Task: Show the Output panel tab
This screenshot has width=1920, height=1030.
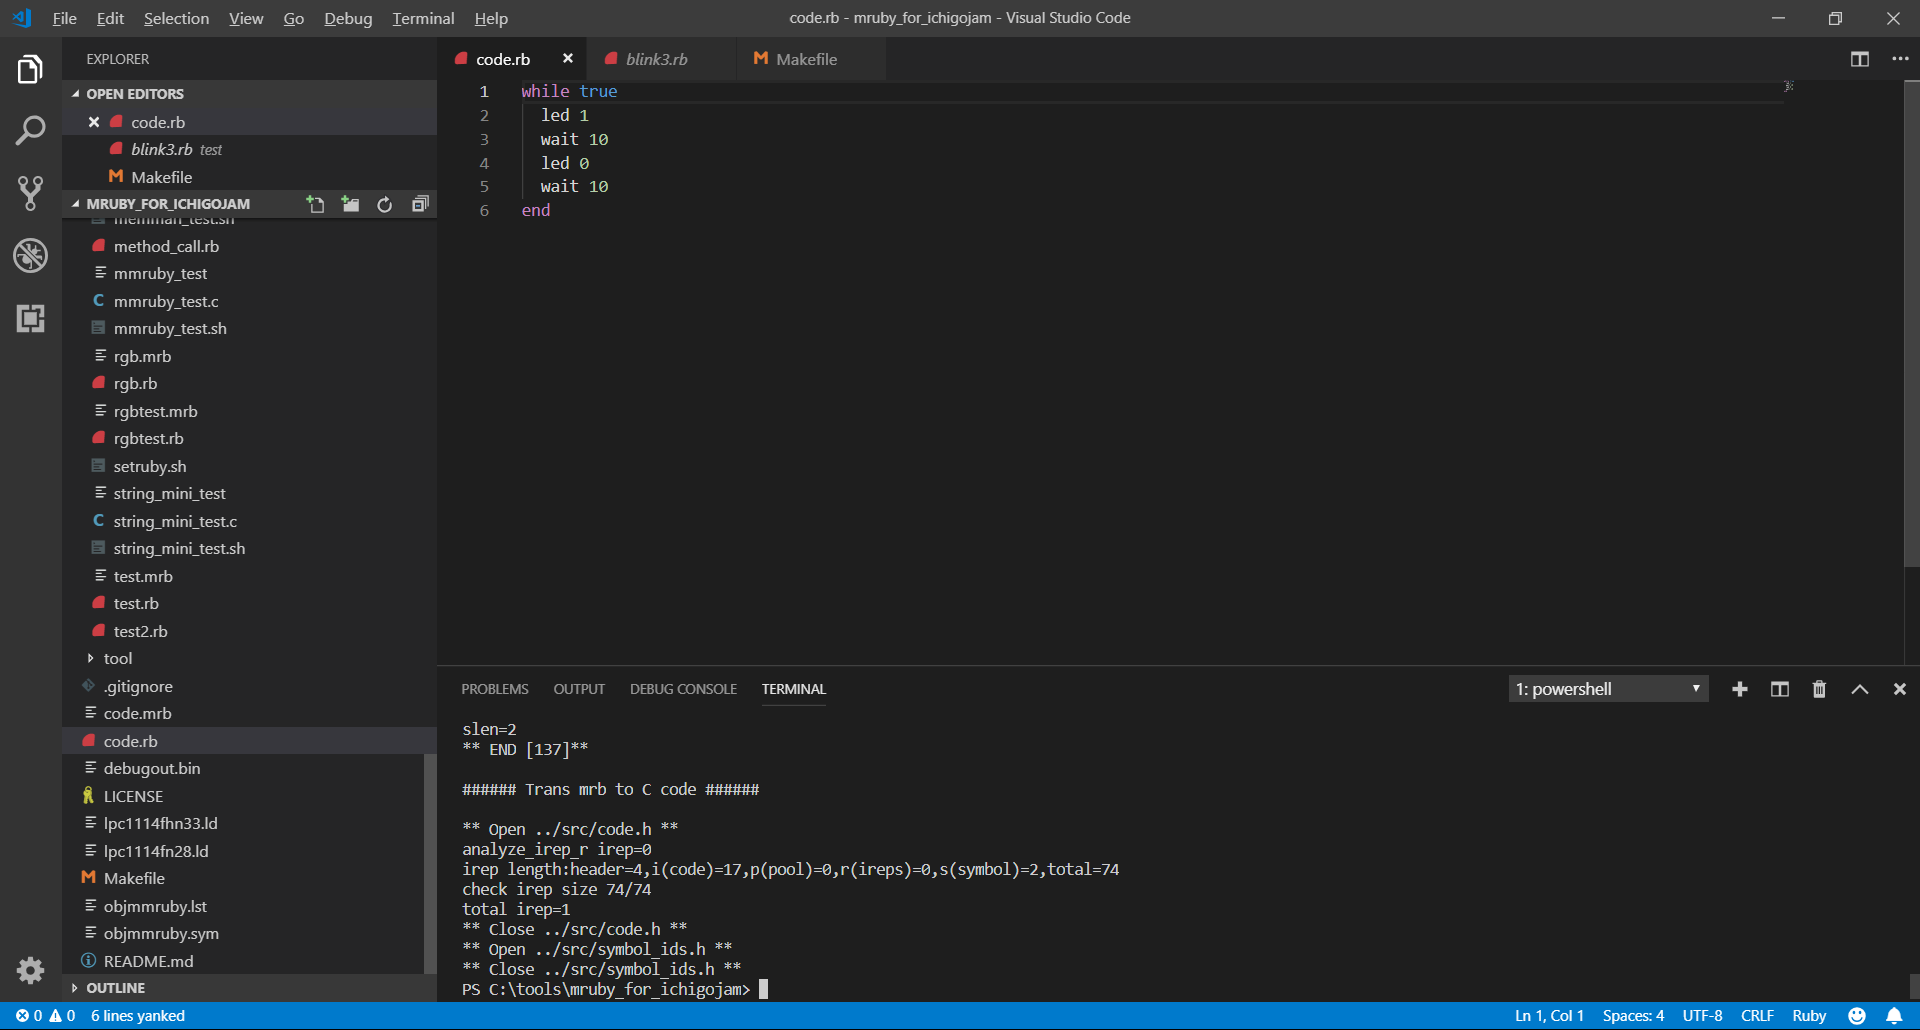Action: (x=579, y=689)
